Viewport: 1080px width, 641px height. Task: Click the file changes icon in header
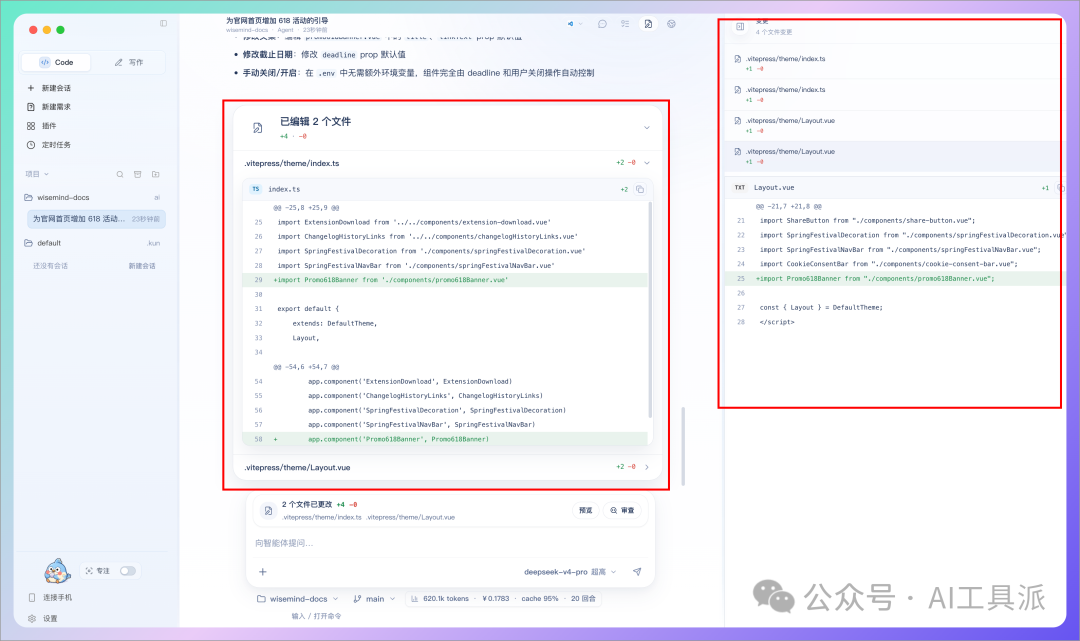pos(648,23)
